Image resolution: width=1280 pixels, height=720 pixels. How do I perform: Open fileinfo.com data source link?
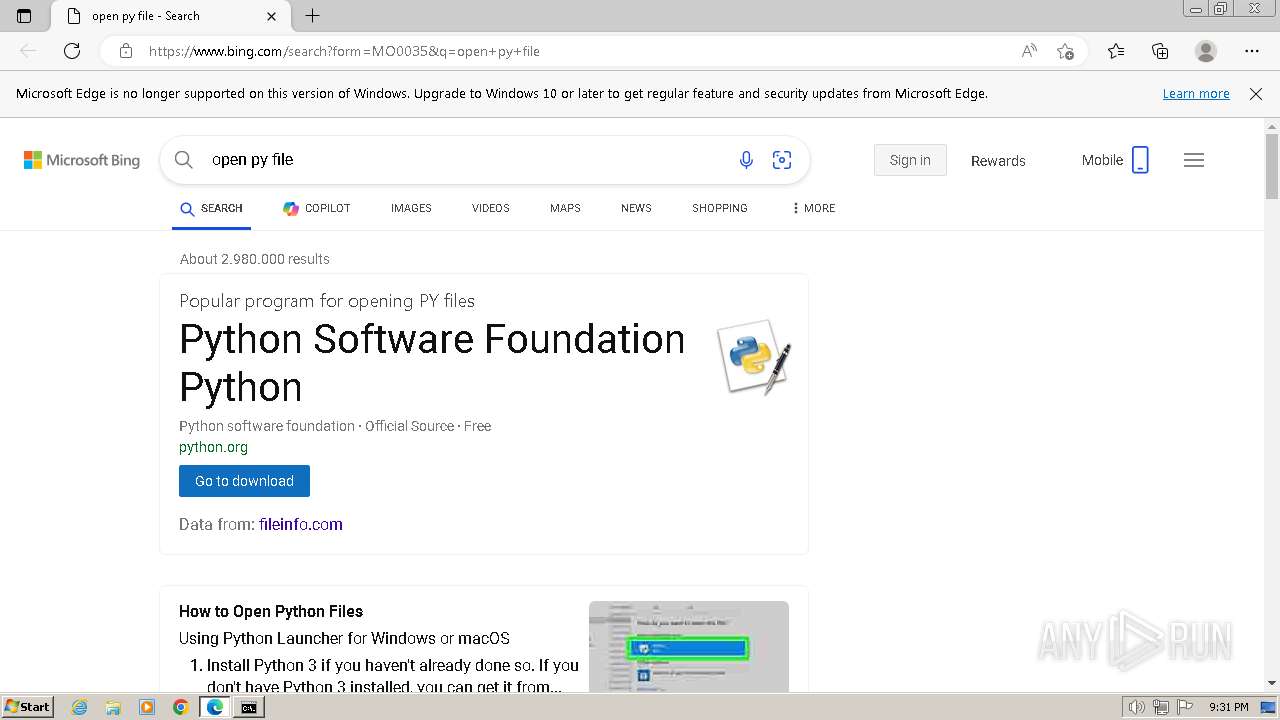[x=300, y=524]
